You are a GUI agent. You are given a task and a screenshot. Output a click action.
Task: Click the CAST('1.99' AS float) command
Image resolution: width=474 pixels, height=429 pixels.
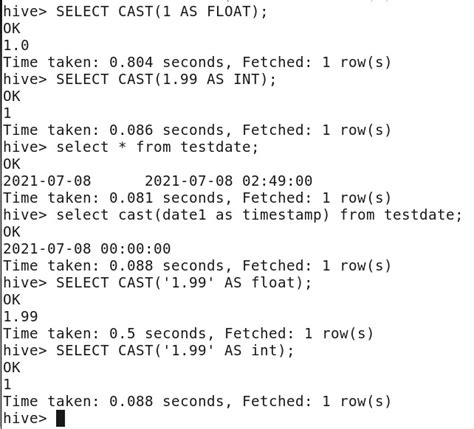tap(184, 283)
